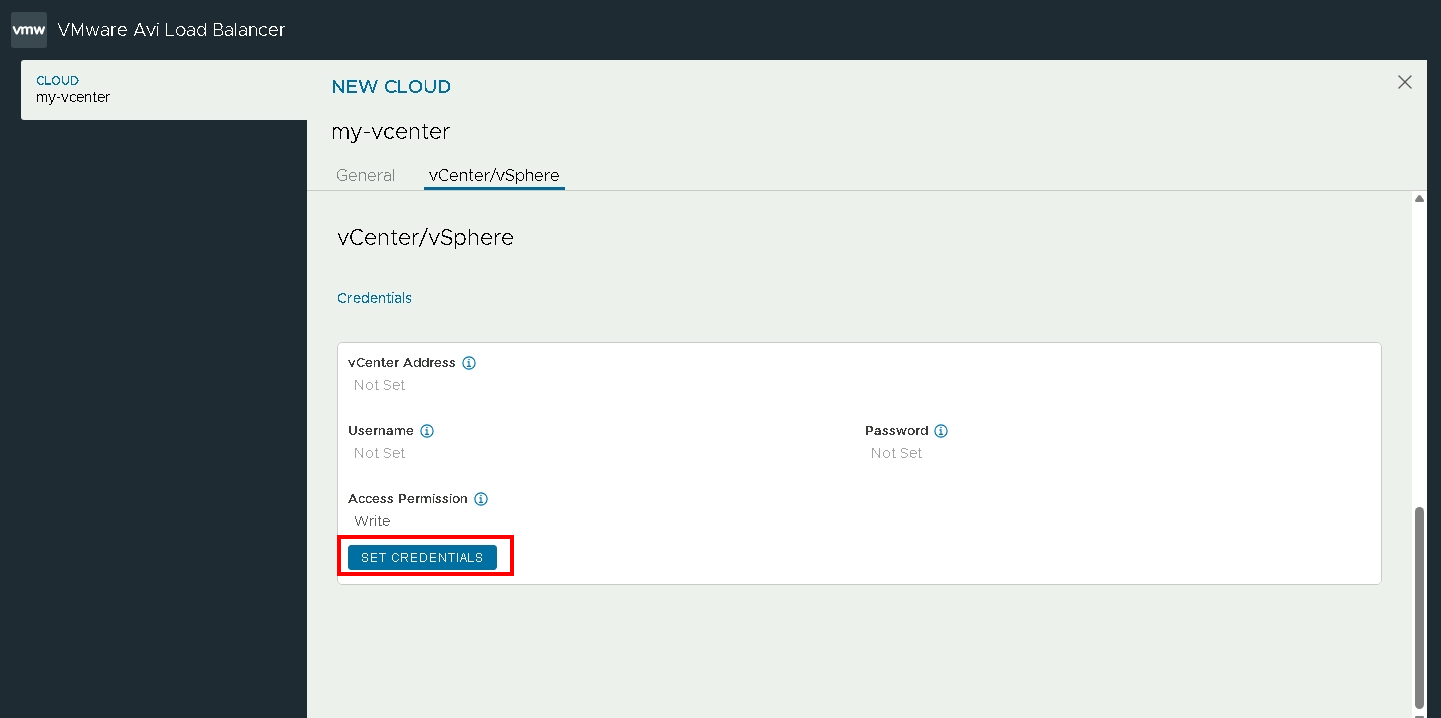Click the 'Write' access permission value

click(372, 521)
